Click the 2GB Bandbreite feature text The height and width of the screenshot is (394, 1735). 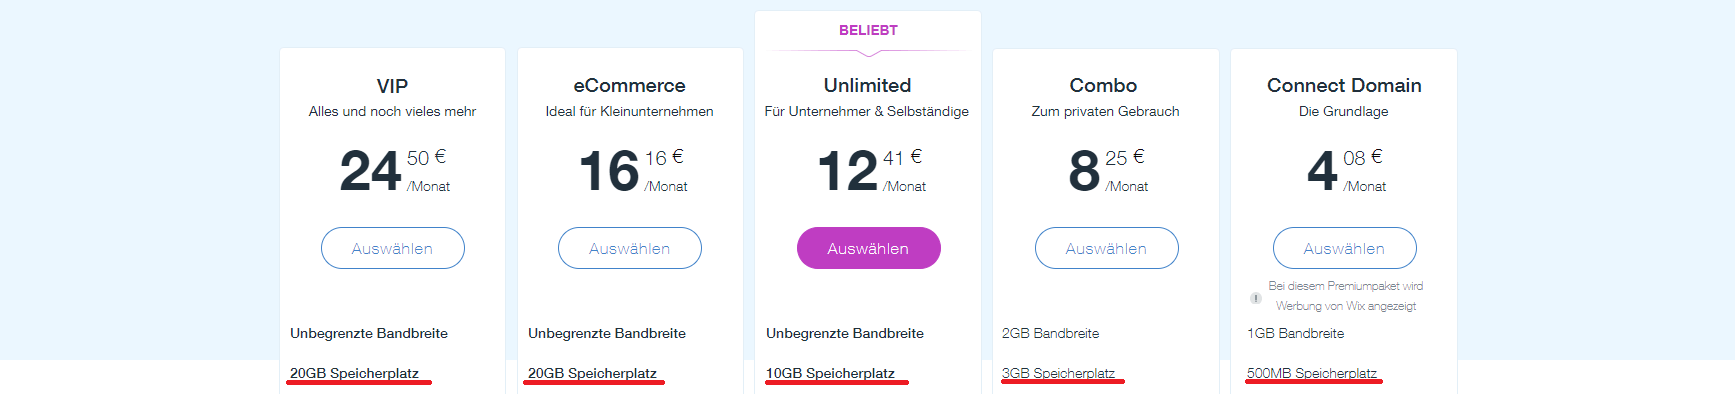click(1050, 333)
